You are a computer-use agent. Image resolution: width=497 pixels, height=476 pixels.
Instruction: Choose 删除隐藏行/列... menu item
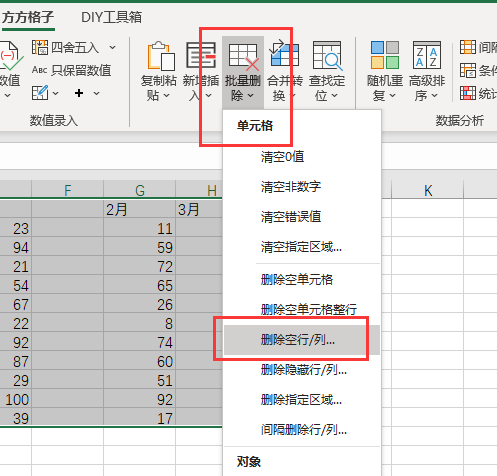point(302,370)
